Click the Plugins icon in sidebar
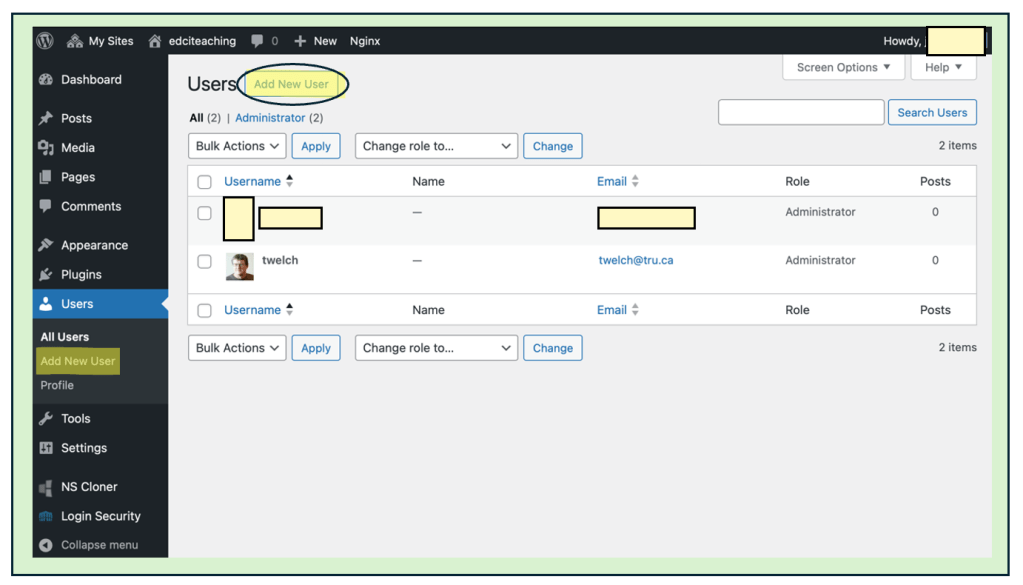1023x585 pixels. pos(45,275)
